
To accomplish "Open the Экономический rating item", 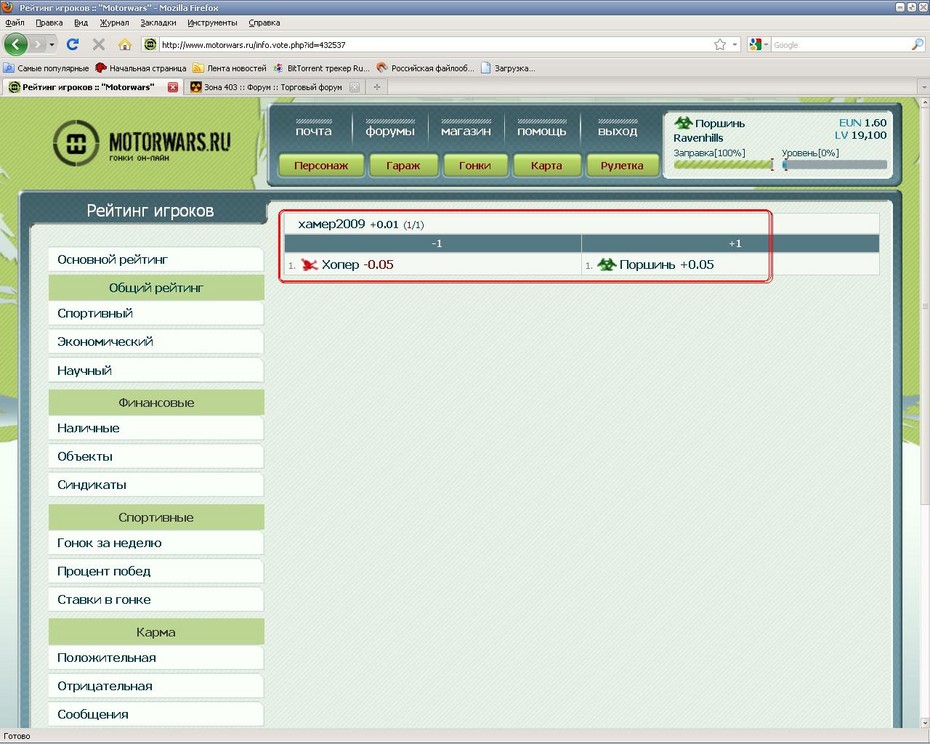I will point(156,342).
